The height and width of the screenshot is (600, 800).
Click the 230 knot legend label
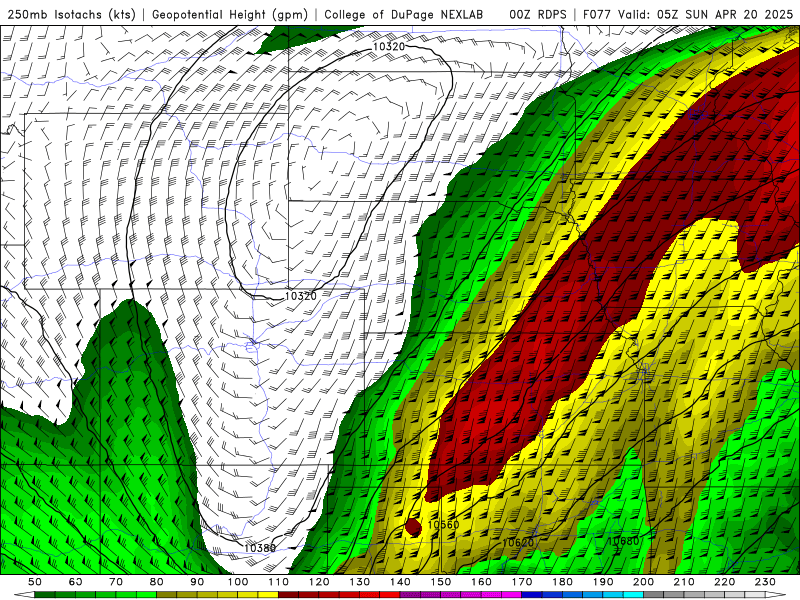point(765,582)
